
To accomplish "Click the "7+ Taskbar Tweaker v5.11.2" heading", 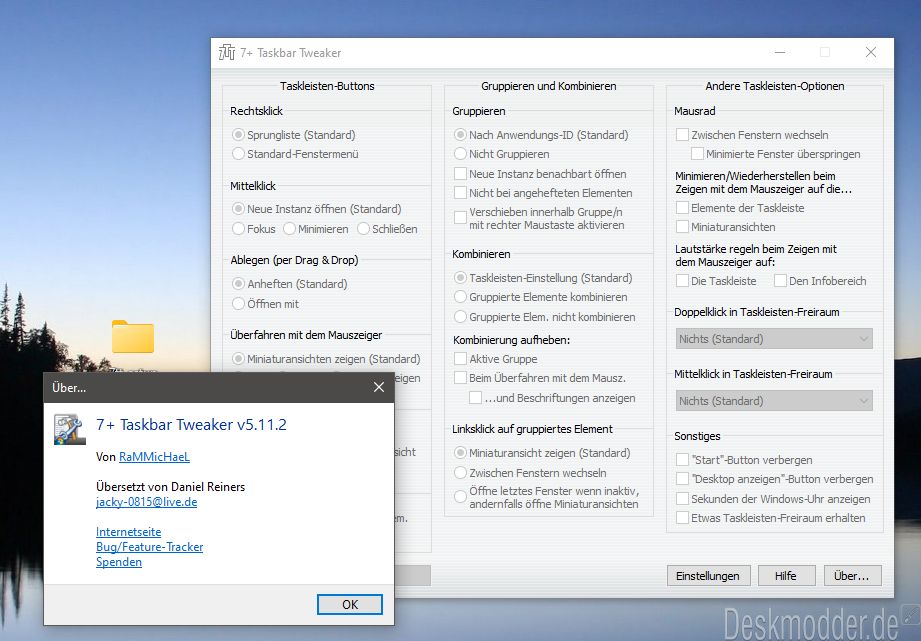I will (191, 424).
